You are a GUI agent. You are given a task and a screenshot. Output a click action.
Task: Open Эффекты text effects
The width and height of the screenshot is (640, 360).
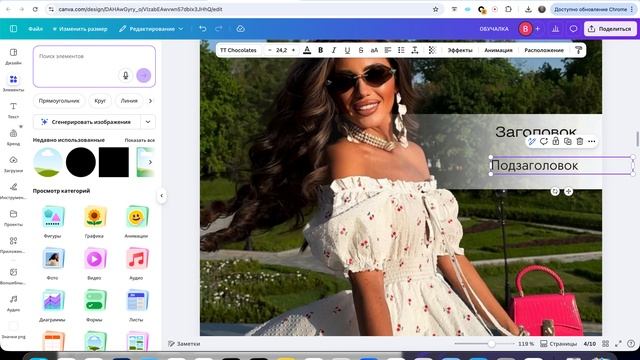click(x=460, y=50)
